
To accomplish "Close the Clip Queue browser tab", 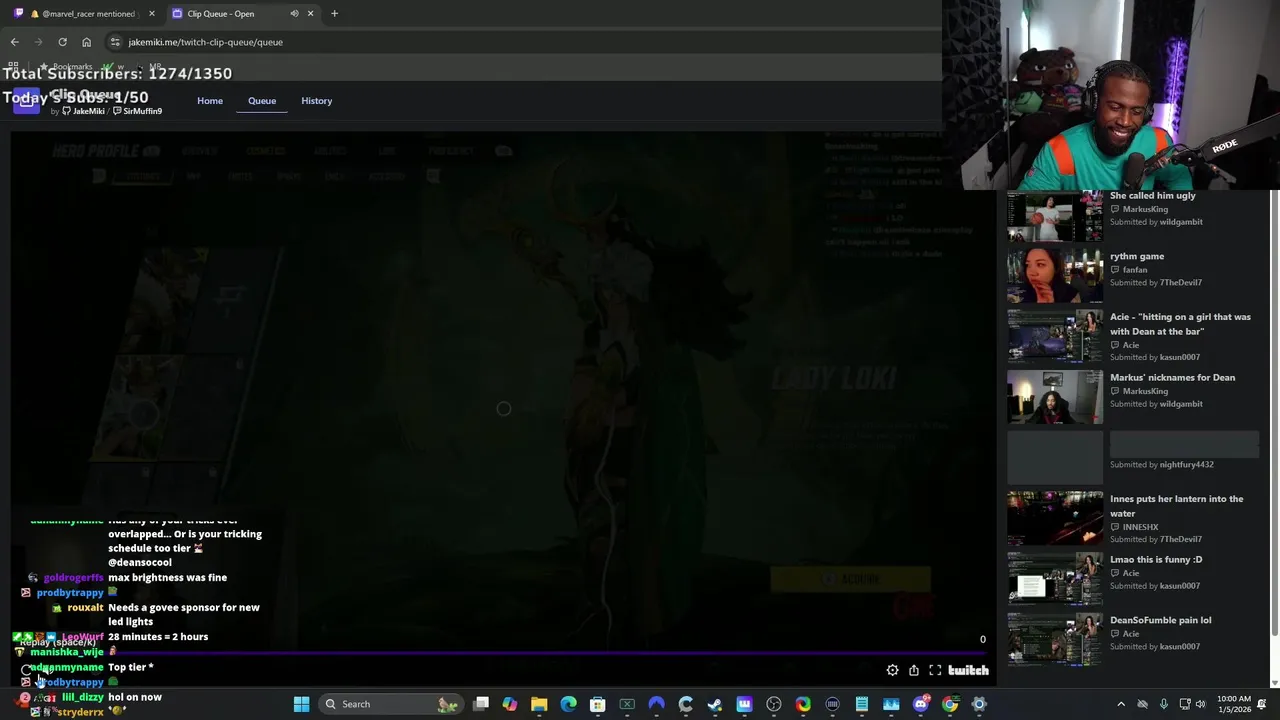I will click(310, 14).
